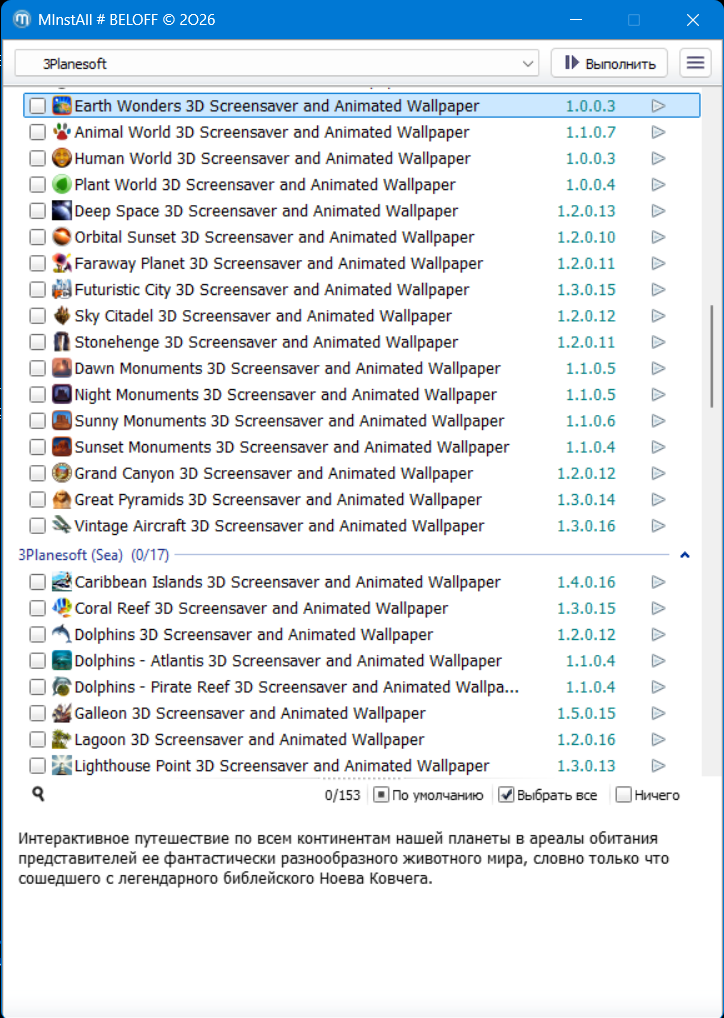Select the Sunny Monuments 3D Screensaver row
This screenshot has width=724, height=1018.
point(362,421)
